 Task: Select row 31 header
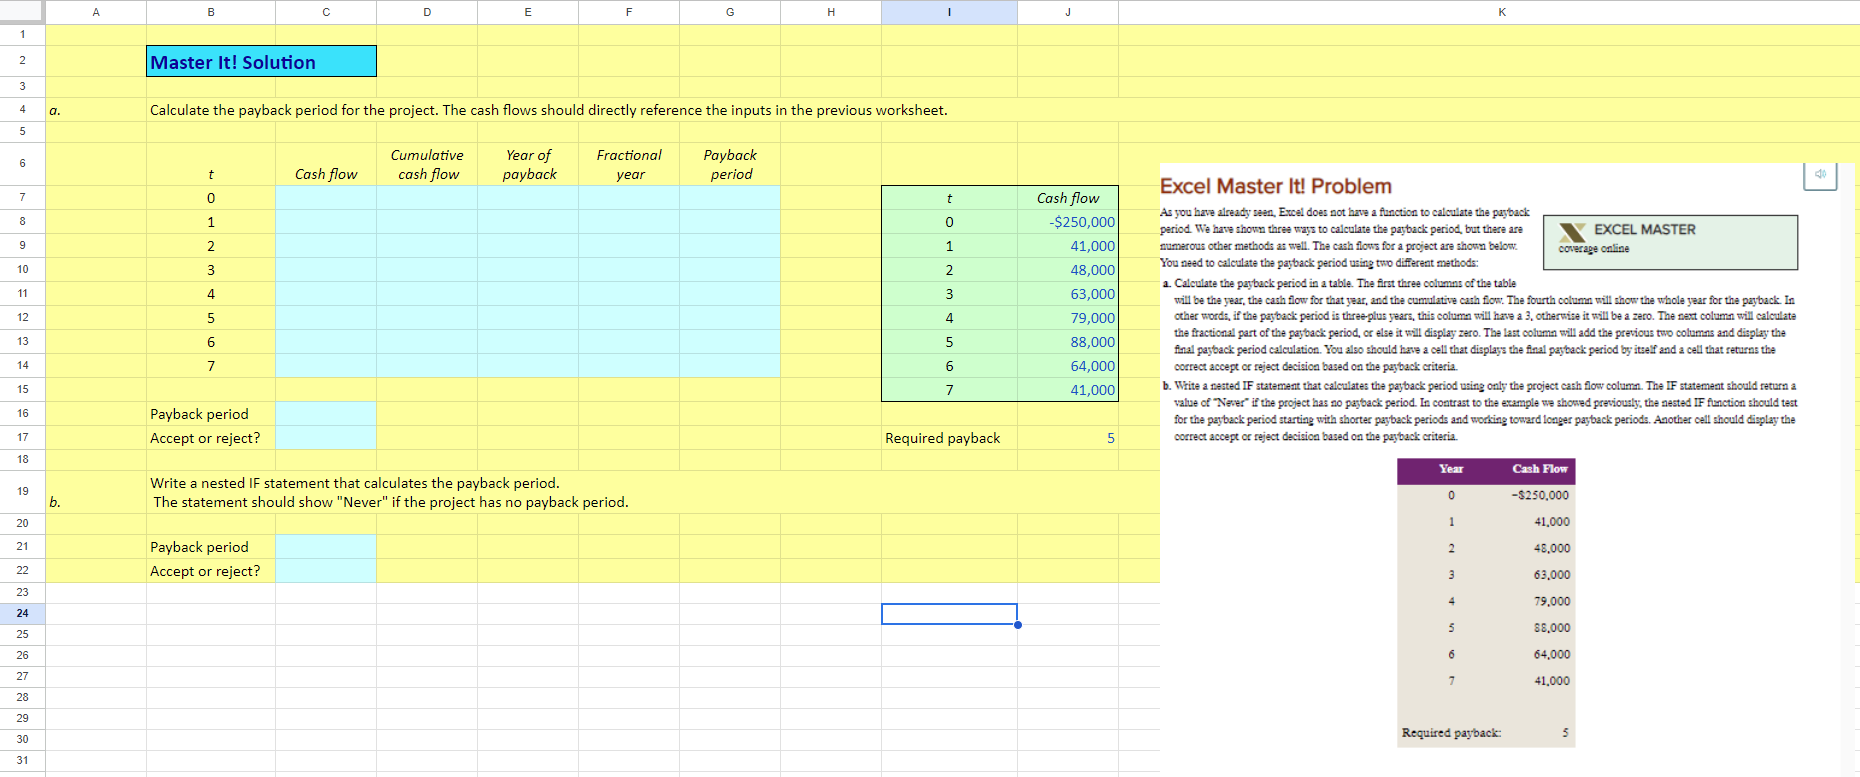[22, 760]
